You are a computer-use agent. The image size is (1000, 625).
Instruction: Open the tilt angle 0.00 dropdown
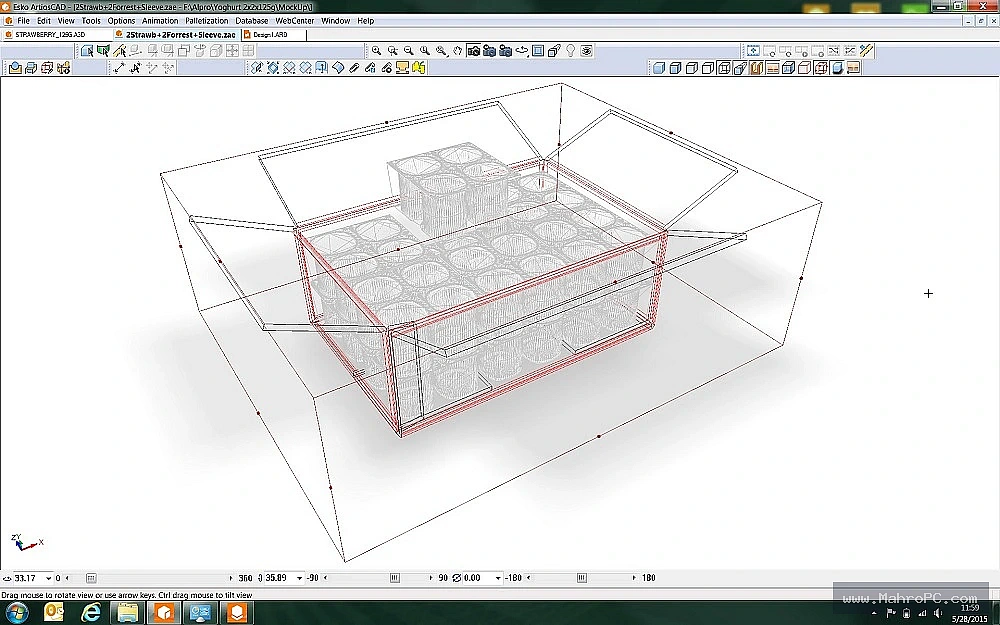[x=497, y=578]
